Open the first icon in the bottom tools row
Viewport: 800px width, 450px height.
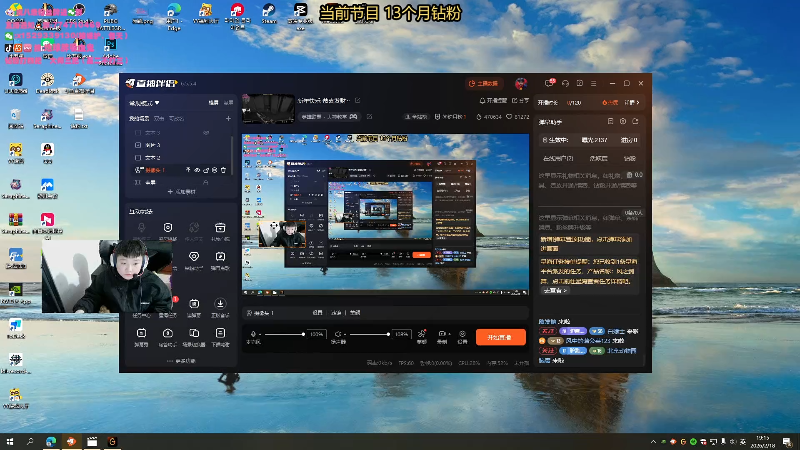pyautogui.click(x=141, y=333)
